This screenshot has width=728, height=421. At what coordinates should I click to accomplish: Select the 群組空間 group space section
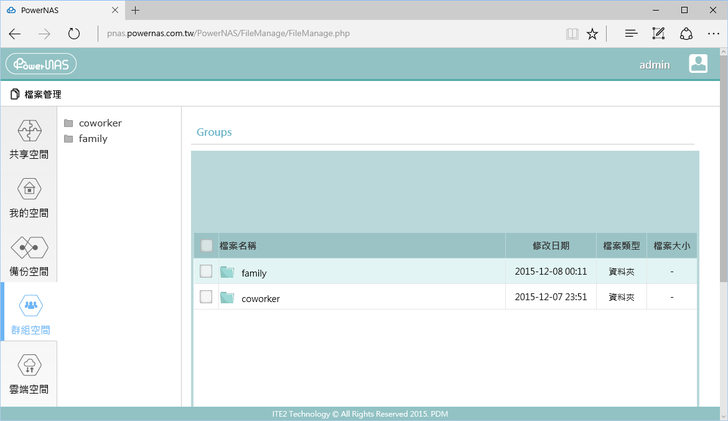29,313
